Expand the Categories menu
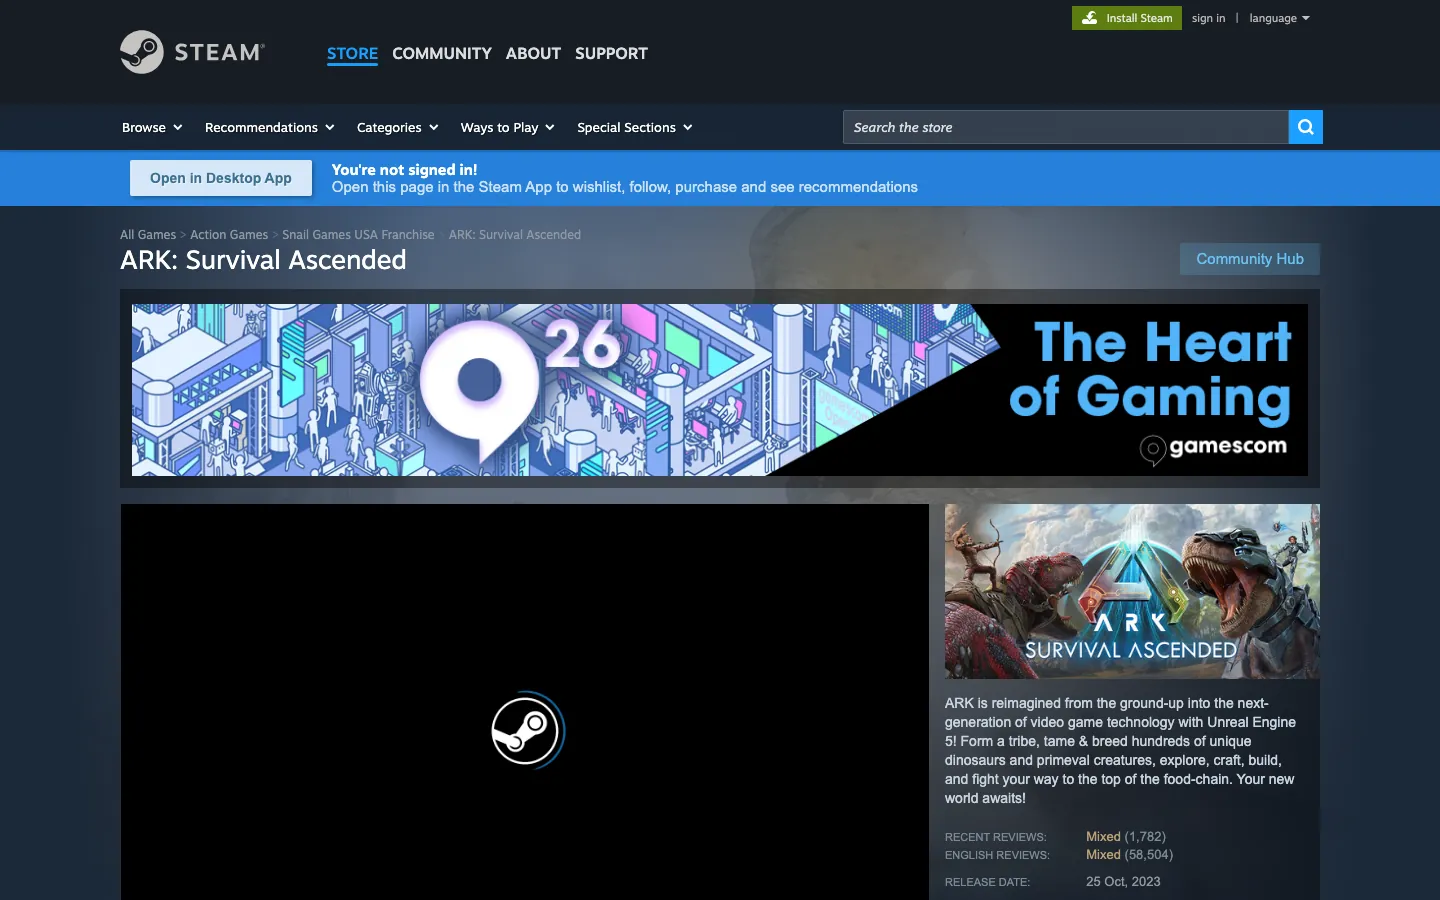 coord(397,127)
